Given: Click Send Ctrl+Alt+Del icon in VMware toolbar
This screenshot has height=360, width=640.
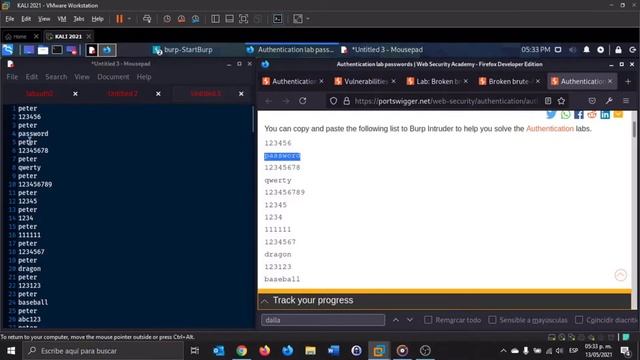Looking at the screenshot, I should click(147, 19).
